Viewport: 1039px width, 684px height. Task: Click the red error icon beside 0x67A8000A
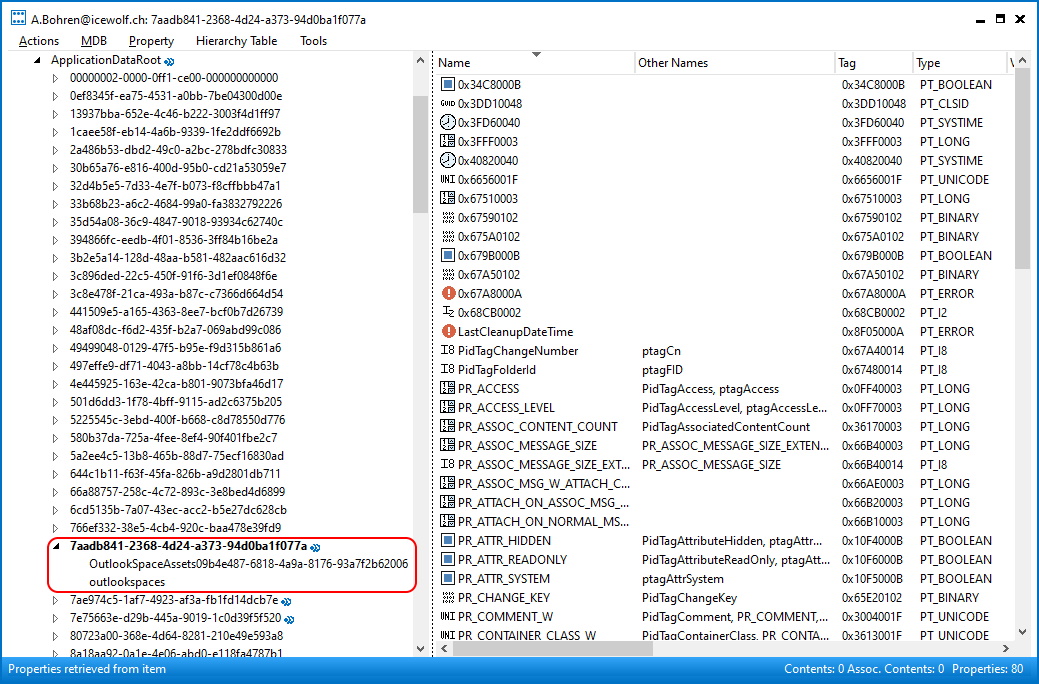(x=449, y=293)
